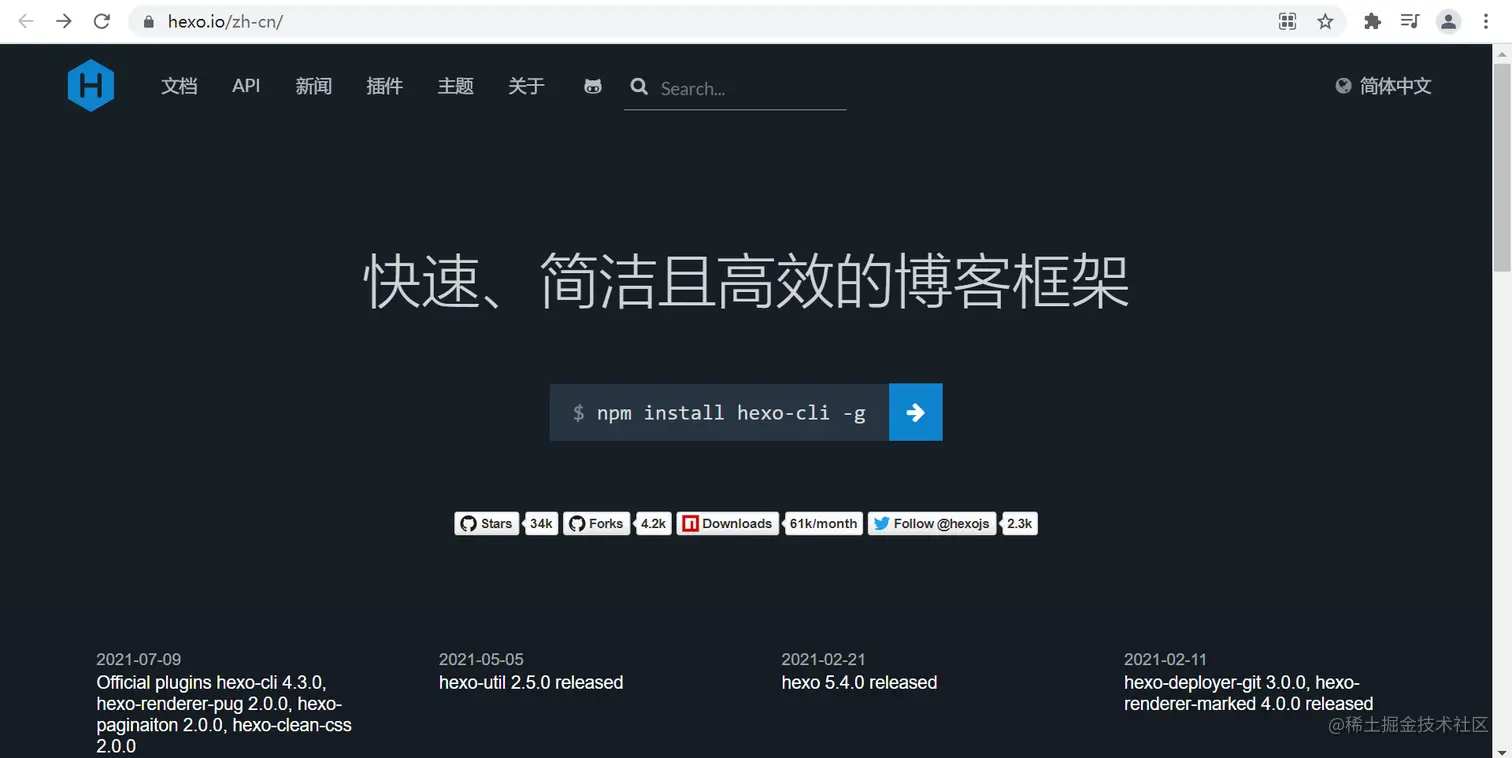
Task: Open the 文档 menu item
Action: [x=179, y=86]
